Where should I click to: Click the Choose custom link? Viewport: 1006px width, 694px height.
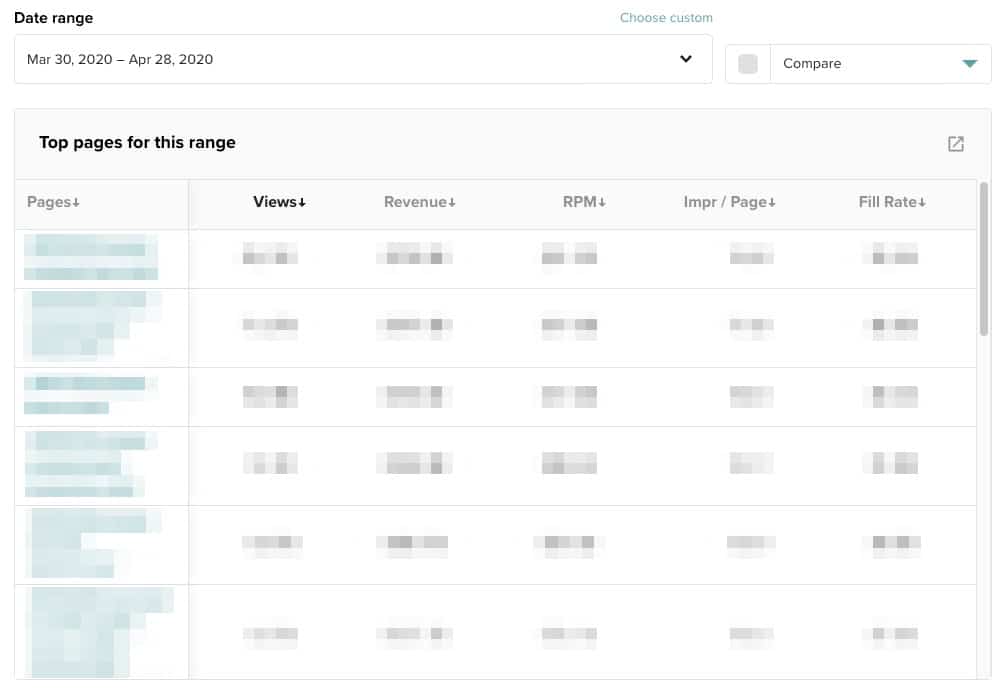[666, 17]
